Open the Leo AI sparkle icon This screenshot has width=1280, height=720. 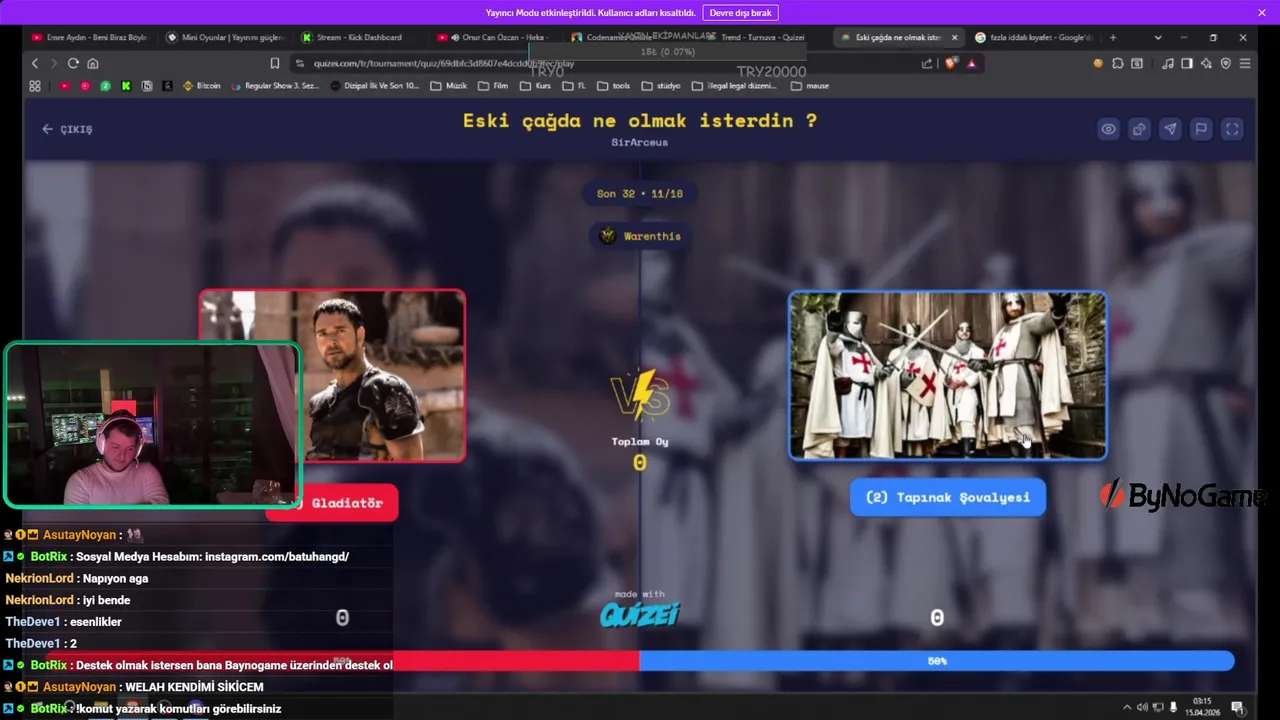click(x=1207, y=63)
